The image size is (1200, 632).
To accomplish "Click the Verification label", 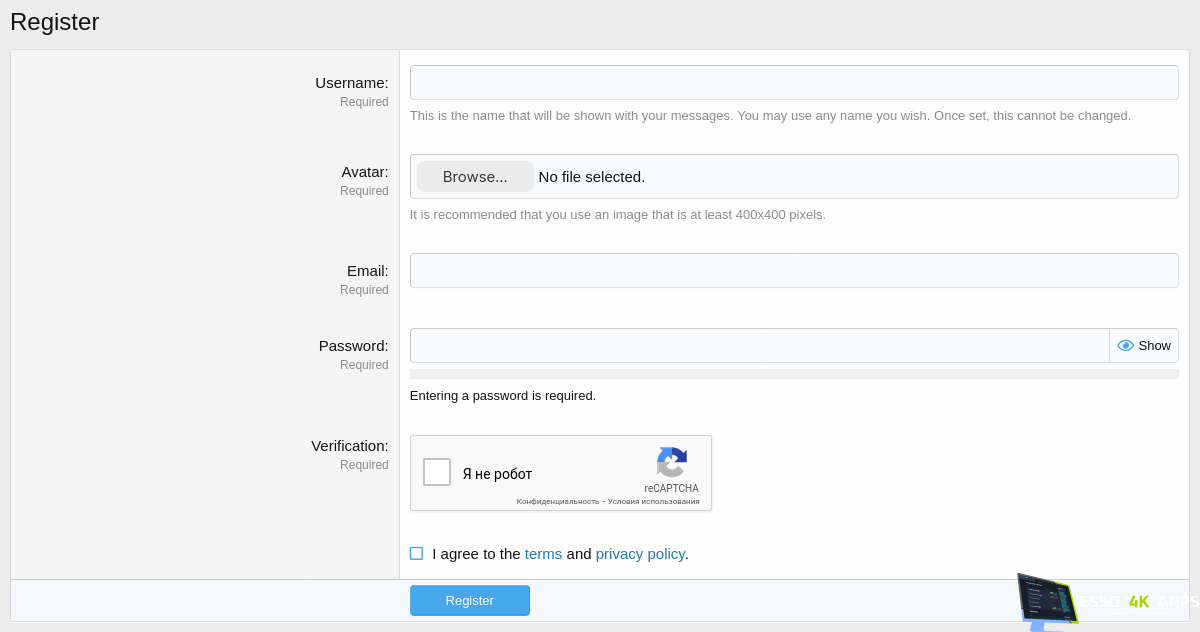I will point(349,446).
